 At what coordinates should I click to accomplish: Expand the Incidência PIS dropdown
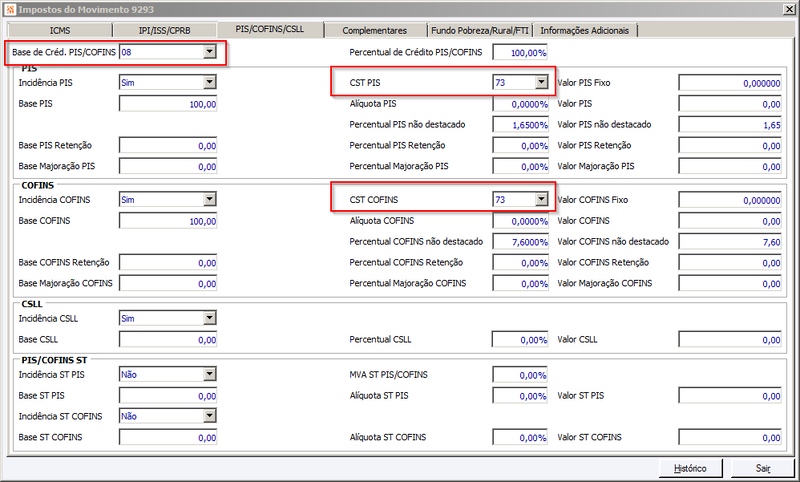210,82
